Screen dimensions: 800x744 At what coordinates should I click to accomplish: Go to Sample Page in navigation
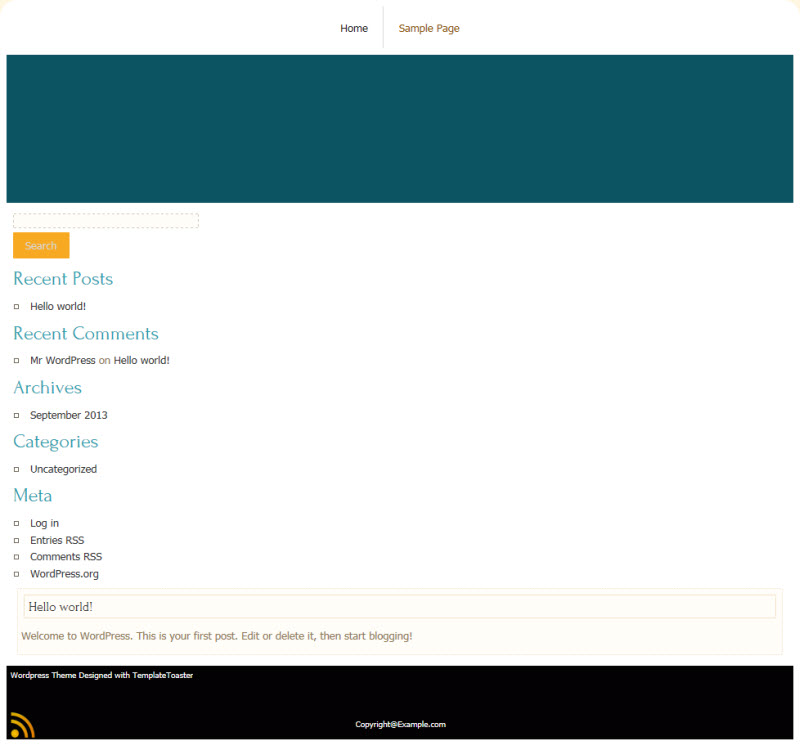tap(429, 28)
